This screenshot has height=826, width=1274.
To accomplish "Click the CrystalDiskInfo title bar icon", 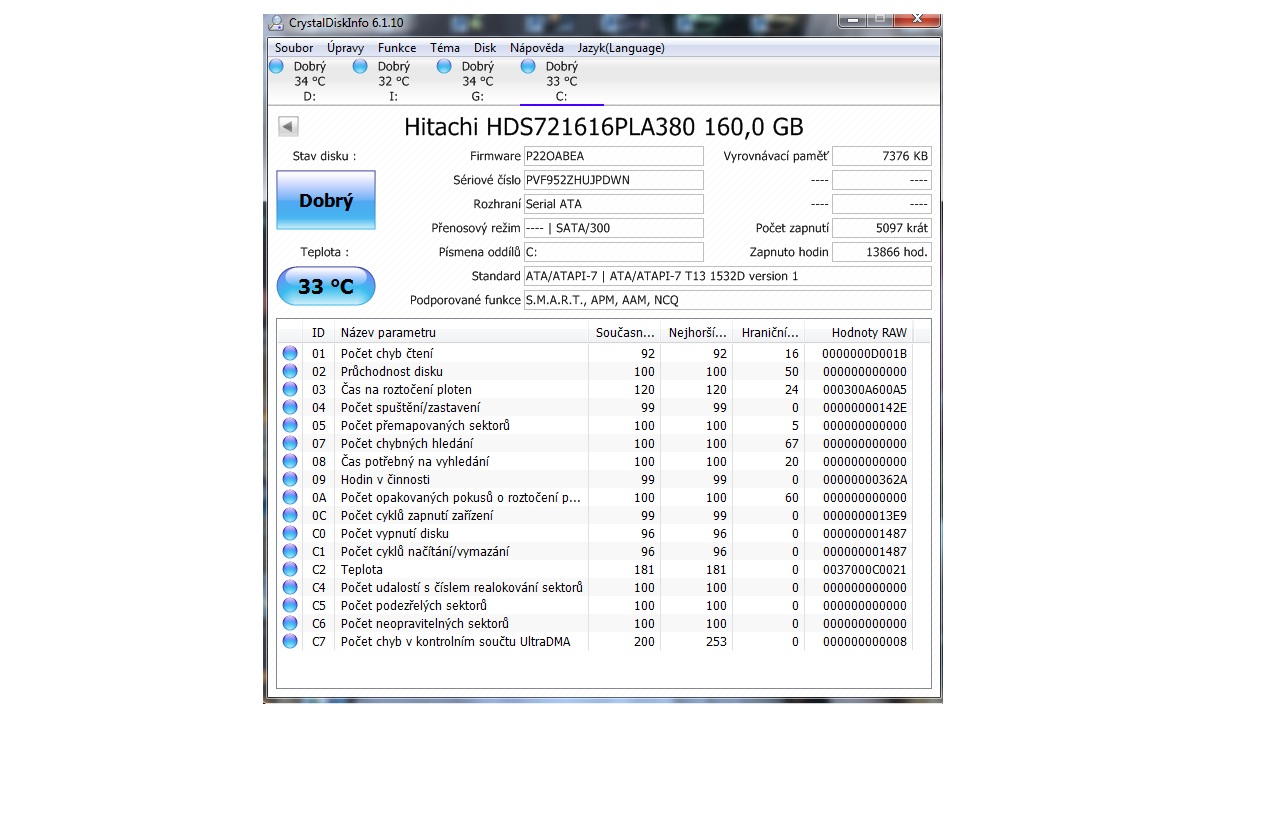I will pos(276,23).
